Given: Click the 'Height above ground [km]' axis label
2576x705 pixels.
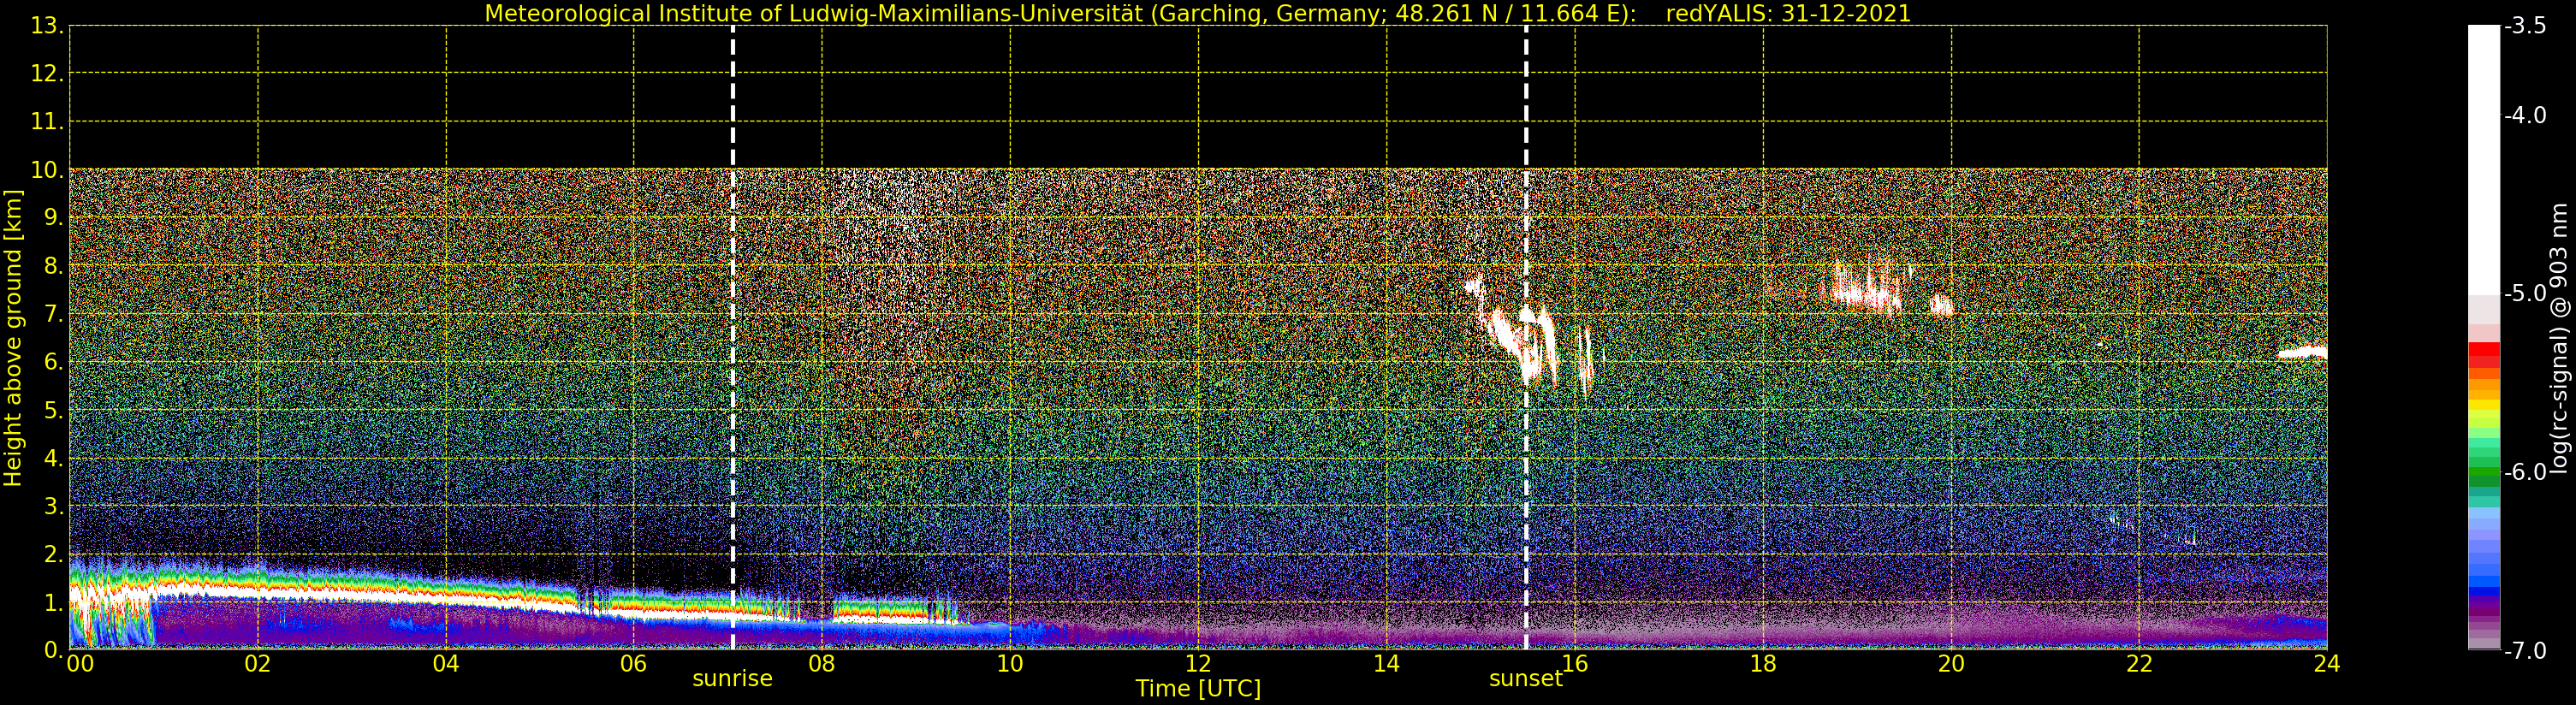Looking at the screenshot, I should coord(13,338).
